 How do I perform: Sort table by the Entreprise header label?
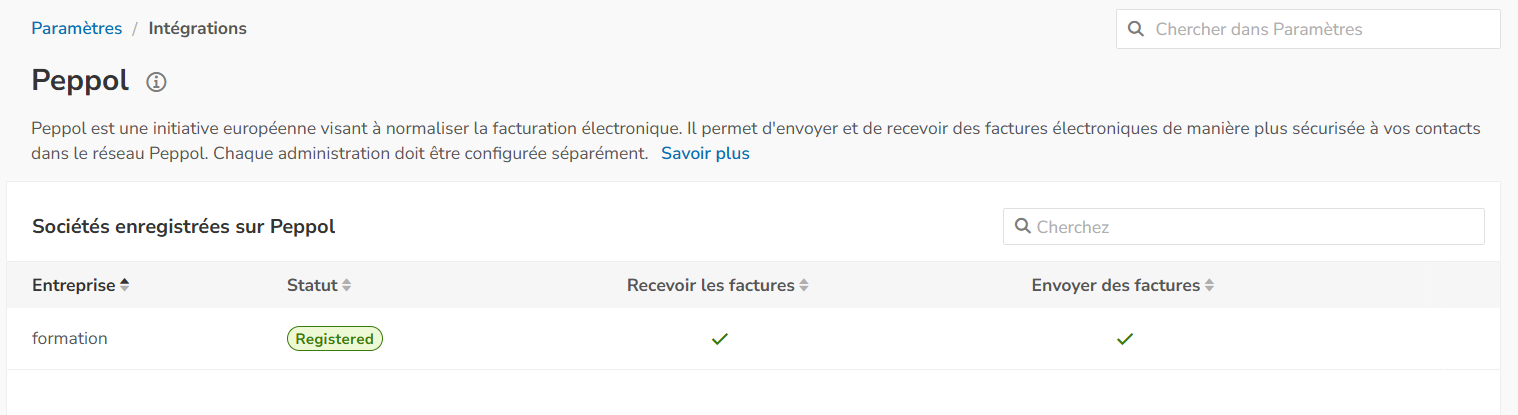point(73,285)
